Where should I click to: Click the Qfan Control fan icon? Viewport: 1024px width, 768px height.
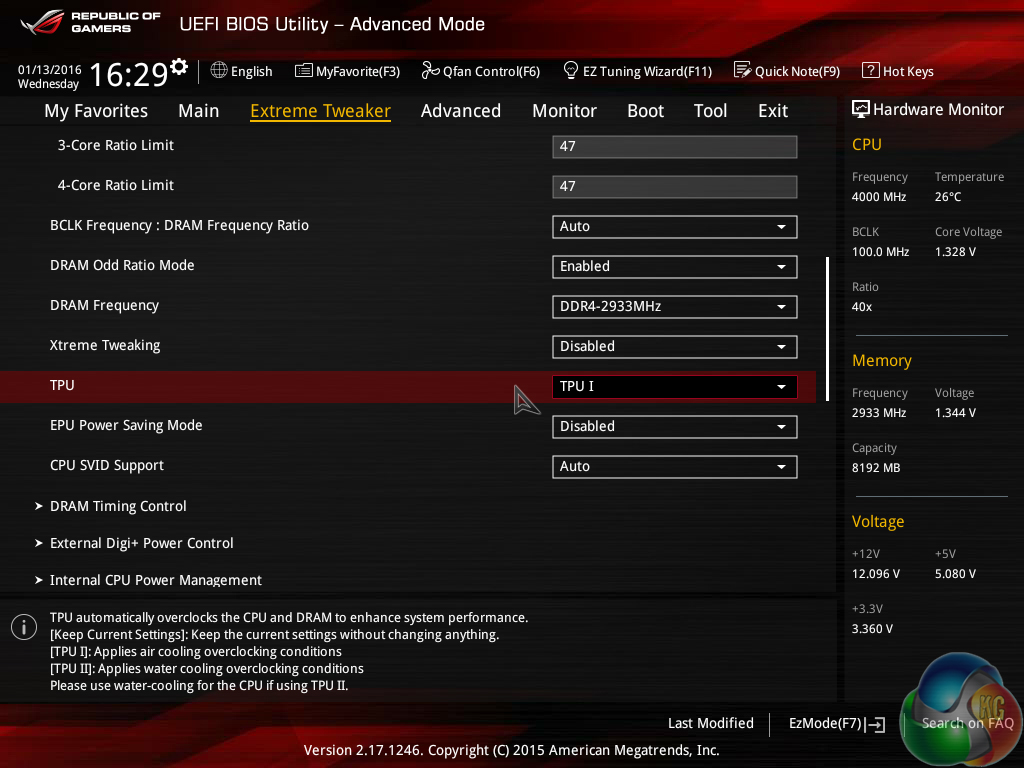(430, 71)
